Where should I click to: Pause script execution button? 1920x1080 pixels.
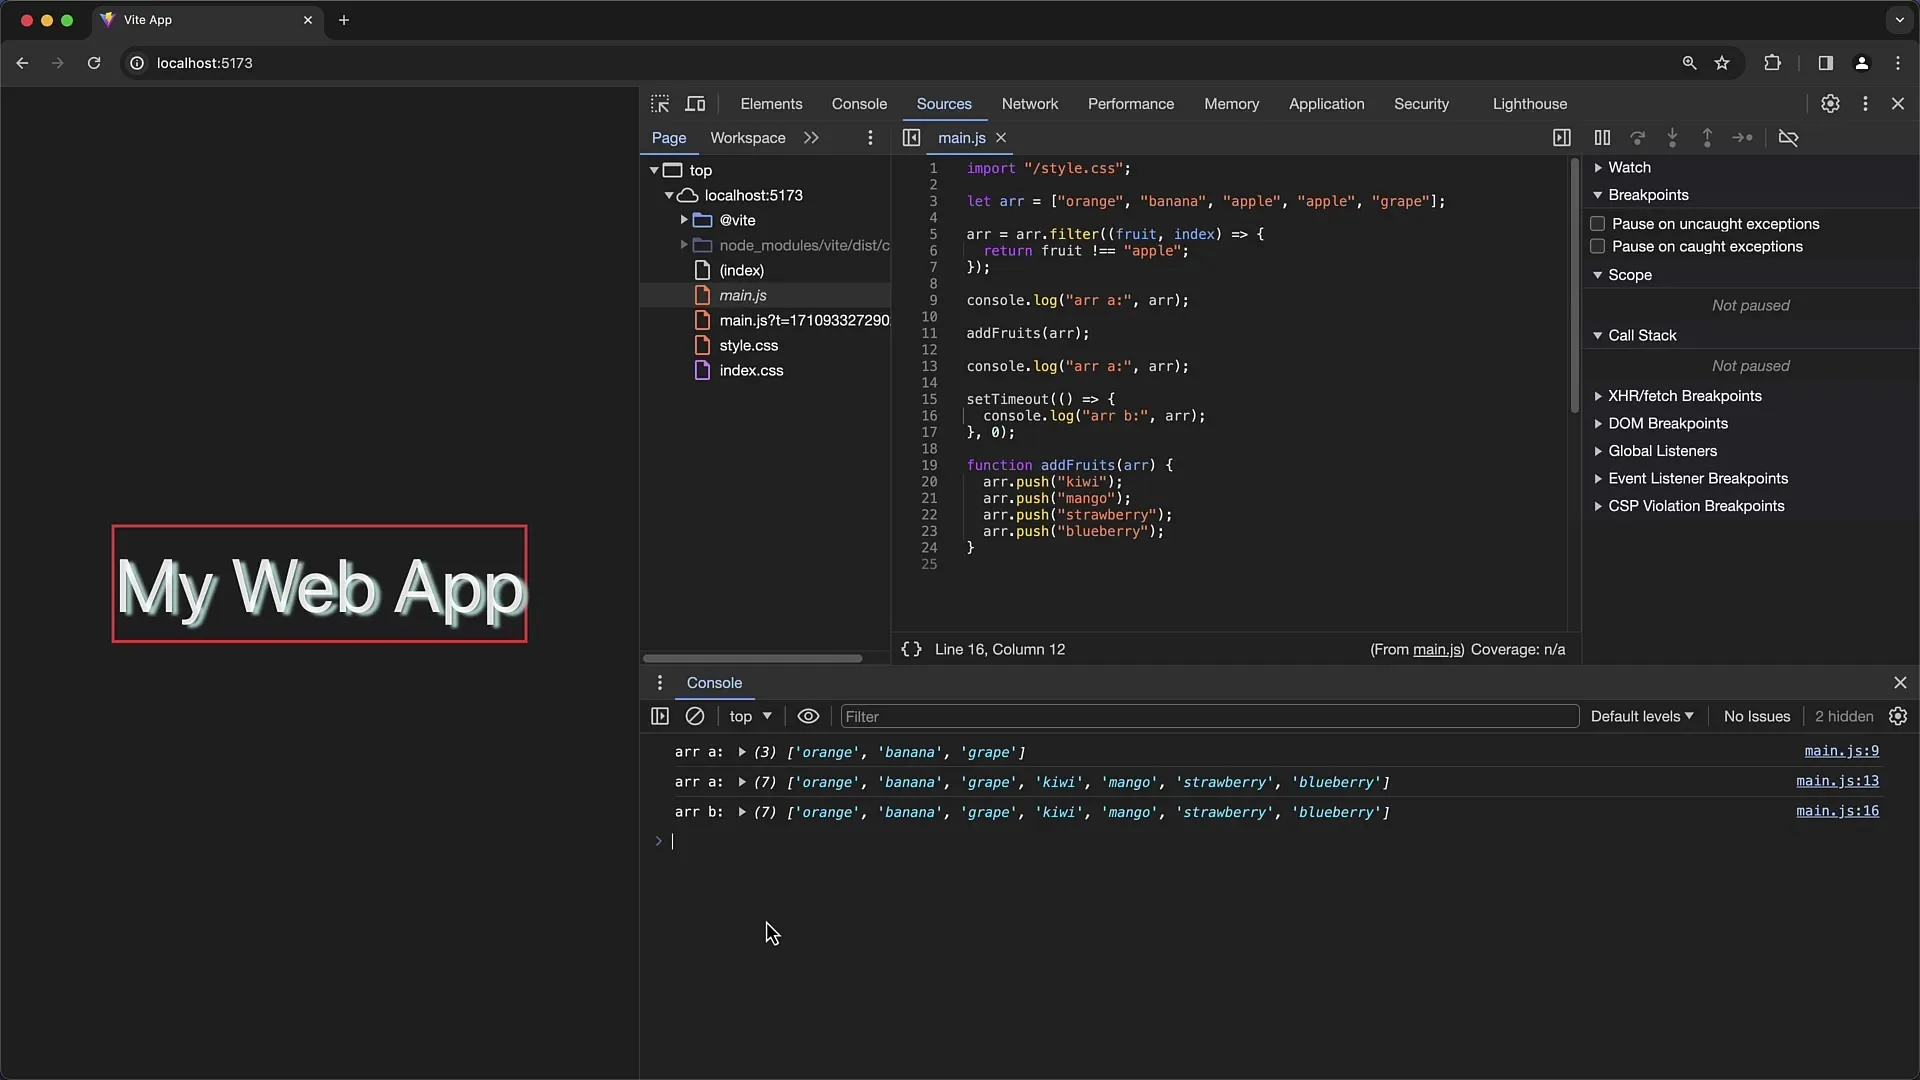(1602, 138)
